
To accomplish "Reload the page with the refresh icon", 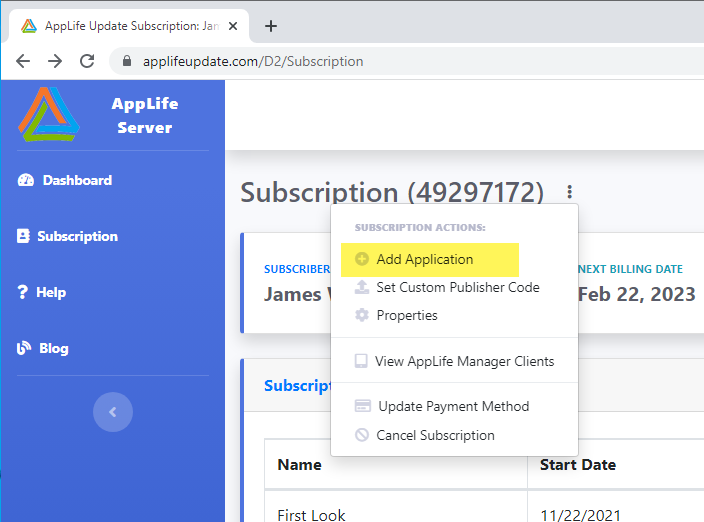I will pyautogui.click(x=87, y=61).
